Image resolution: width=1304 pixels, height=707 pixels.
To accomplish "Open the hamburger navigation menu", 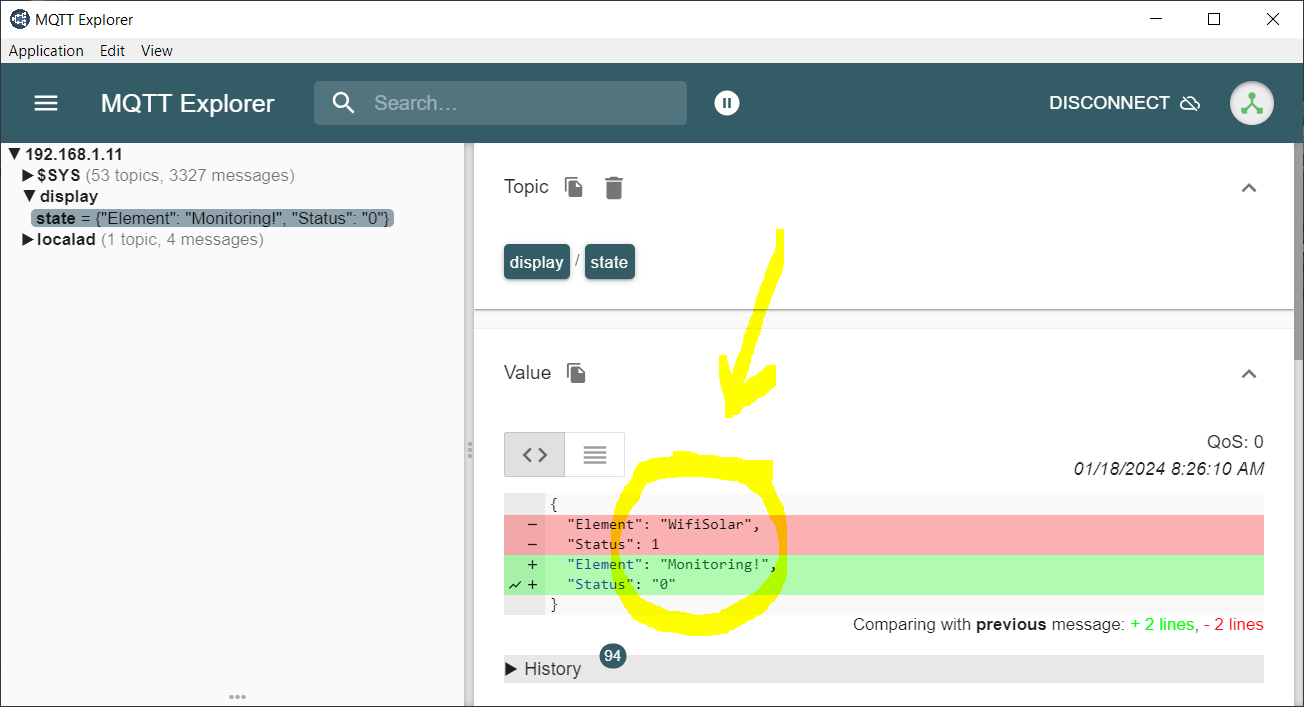I will pyautogui.click(x=46, y=103).
